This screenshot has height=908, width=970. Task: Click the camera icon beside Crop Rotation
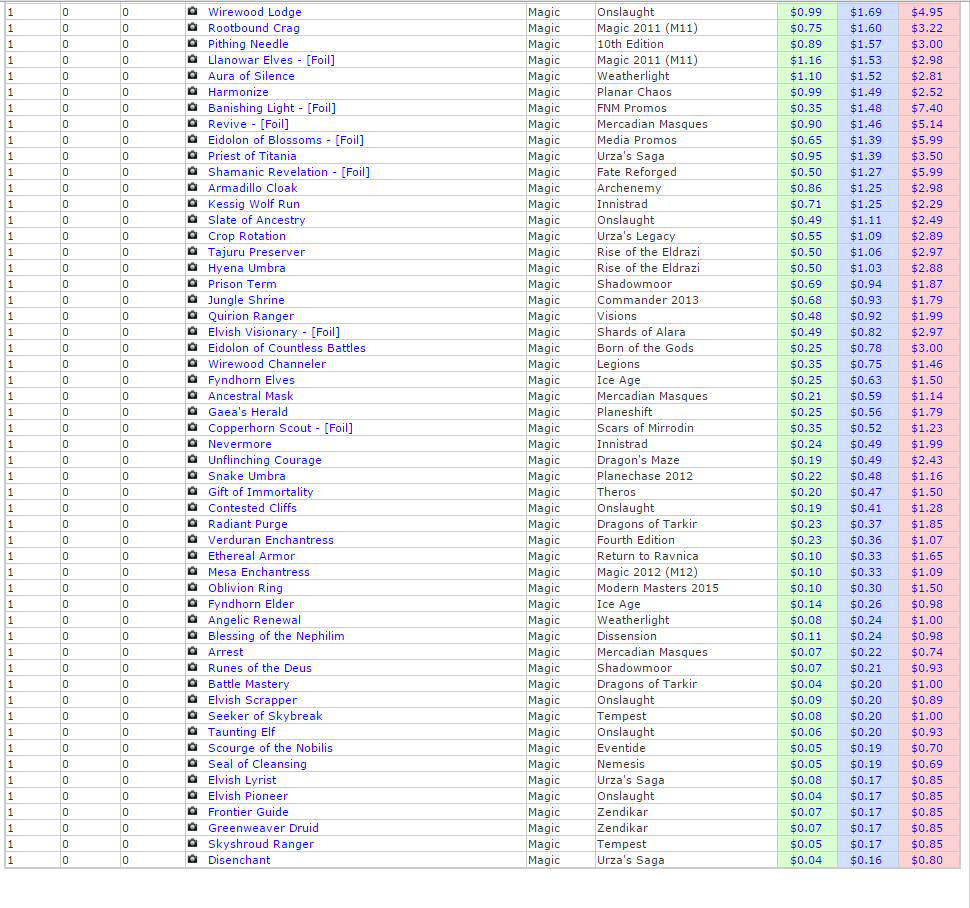click(192, 235)
